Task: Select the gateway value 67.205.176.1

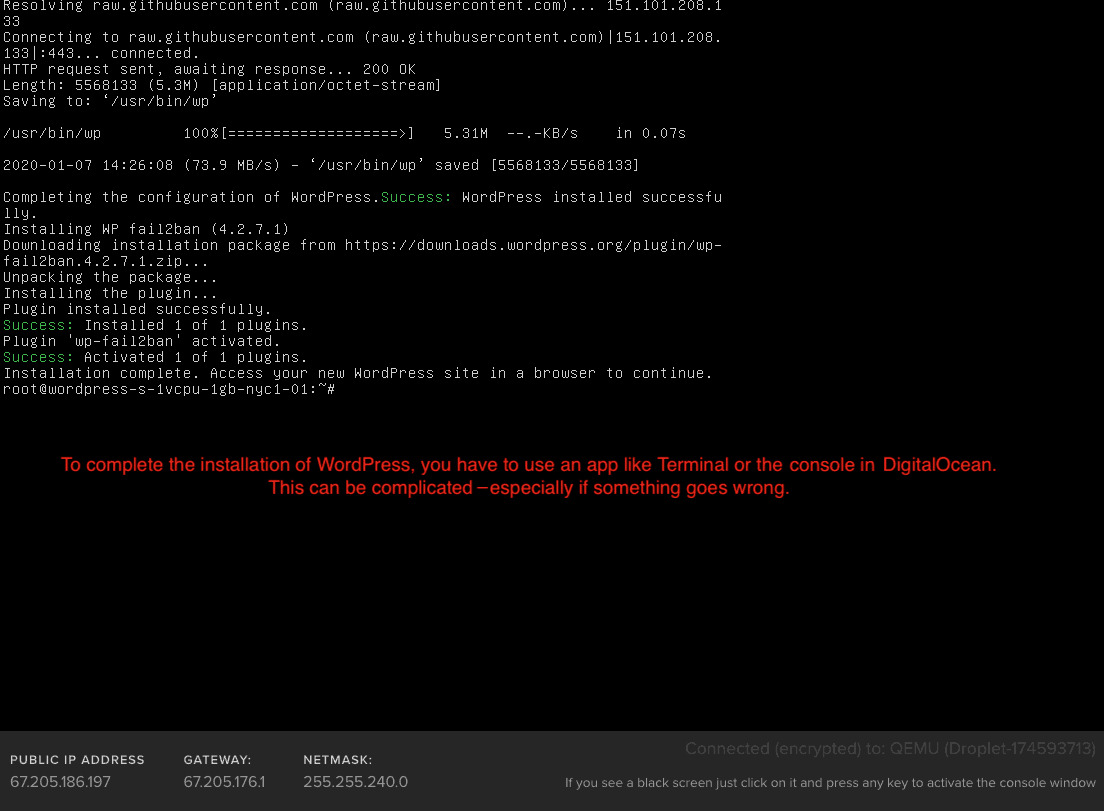Action: coord(224,781)
